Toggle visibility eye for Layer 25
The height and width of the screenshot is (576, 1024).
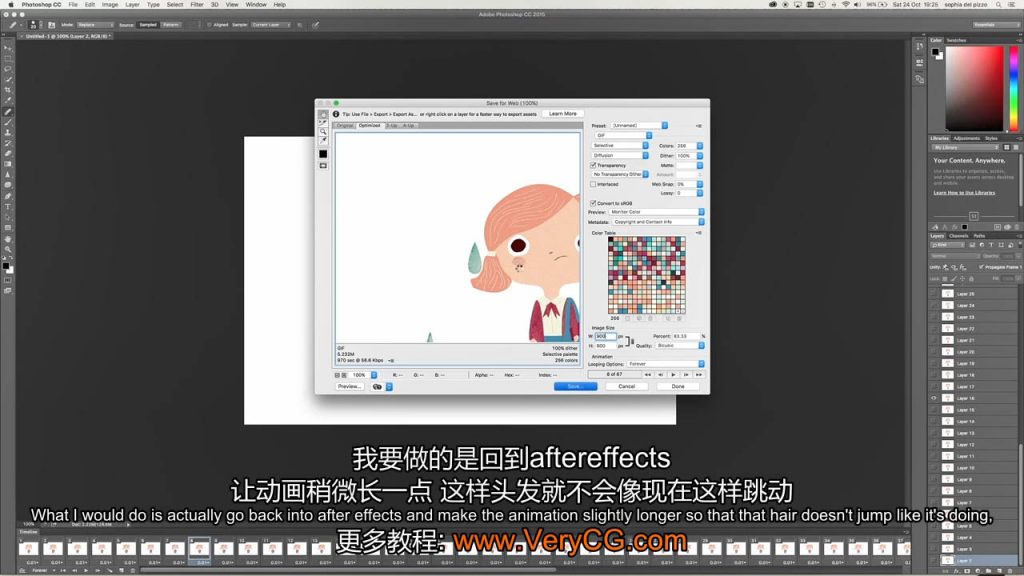(934, 294)
